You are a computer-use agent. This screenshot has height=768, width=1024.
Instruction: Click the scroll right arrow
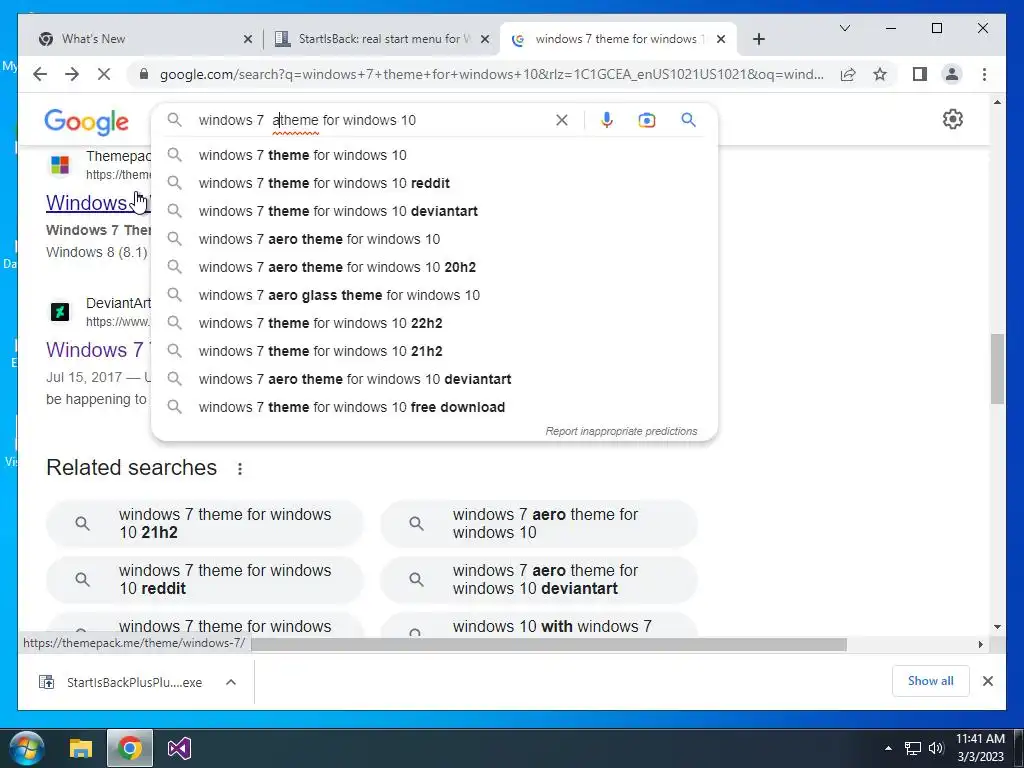coord(980,645)
